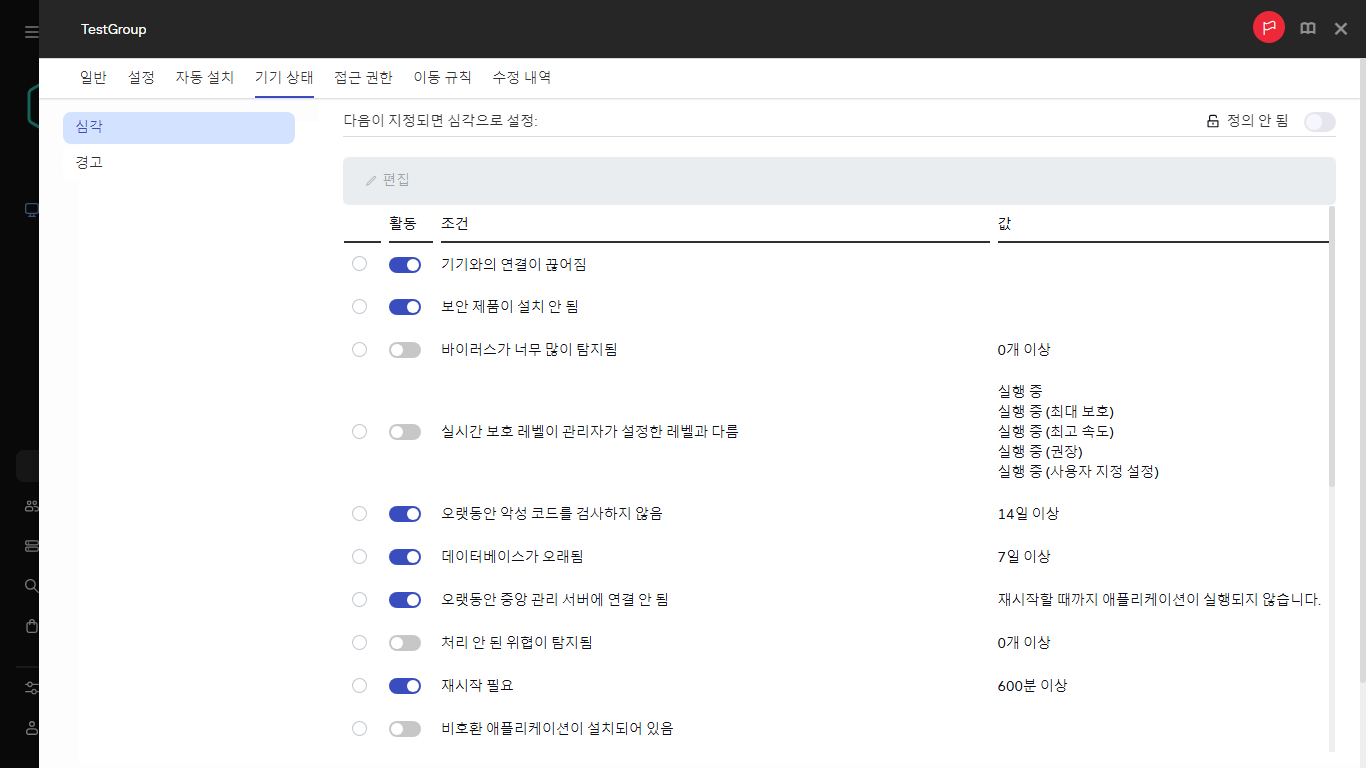Click the monitor devices icon in sidebar
1366x768 pixels.
(x=31, y=210)
